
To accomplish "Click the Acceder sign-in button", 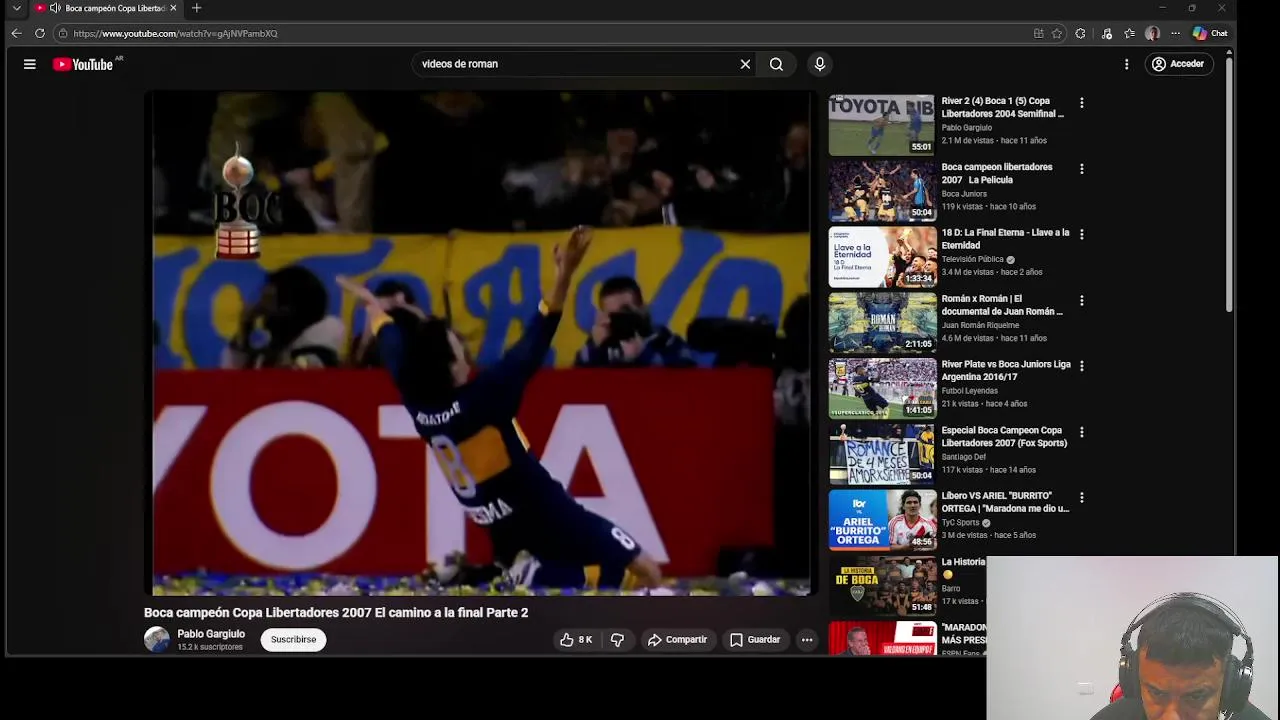I will pyautogui.click(x=1178, y=64).
